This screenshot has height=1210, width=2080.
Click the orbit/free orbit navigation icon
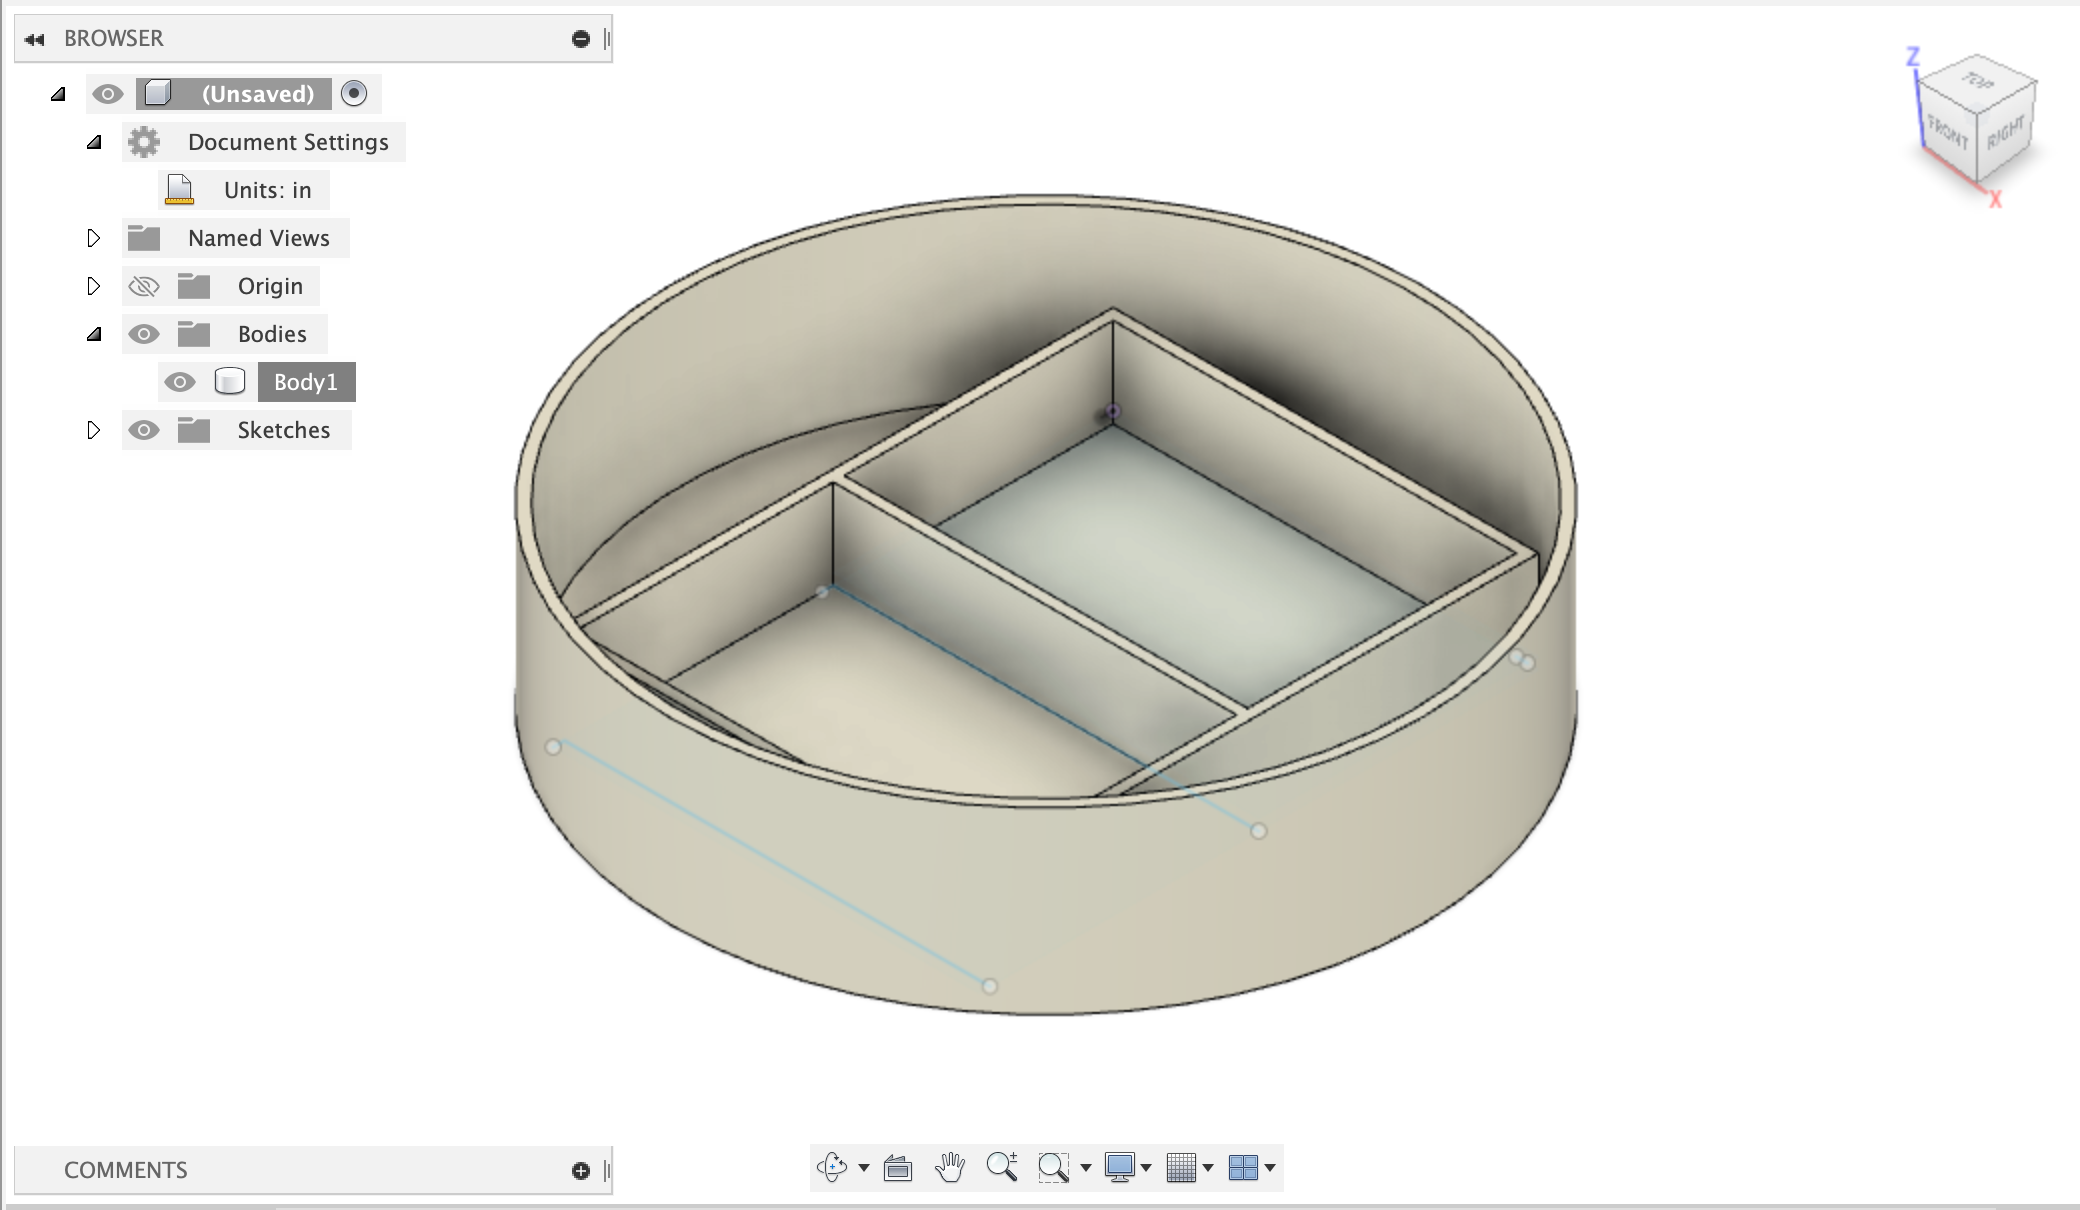835,1167
